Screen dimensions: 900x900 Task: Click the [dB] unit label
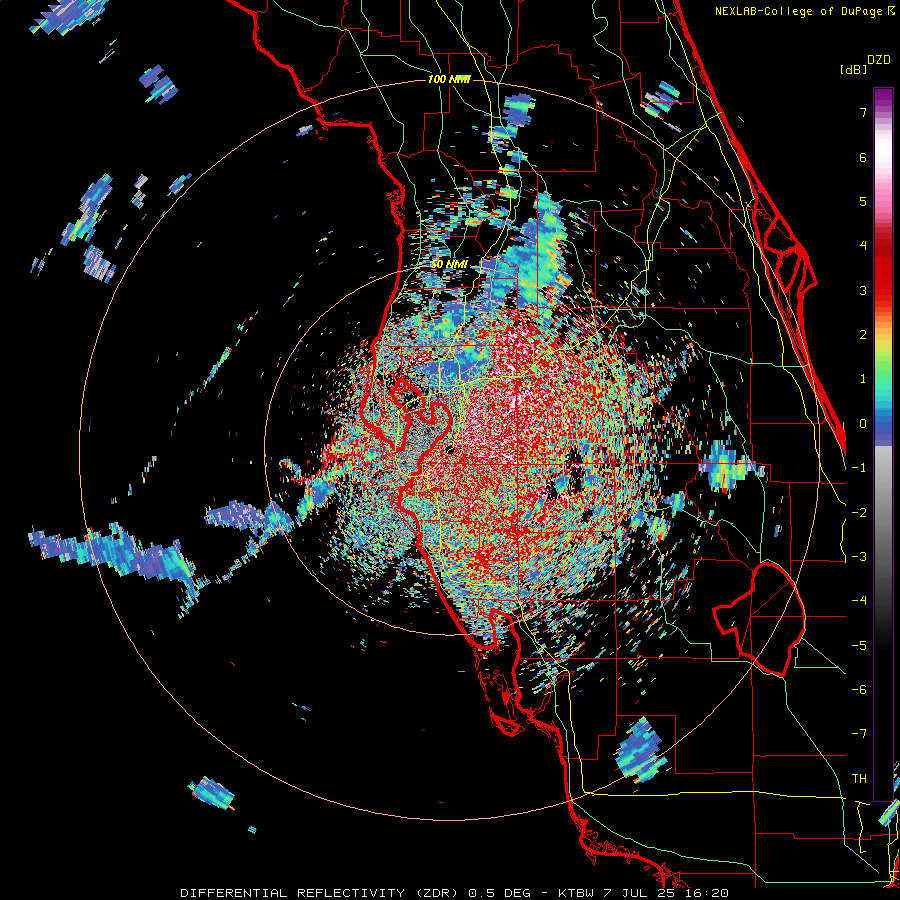pos(853,69)
